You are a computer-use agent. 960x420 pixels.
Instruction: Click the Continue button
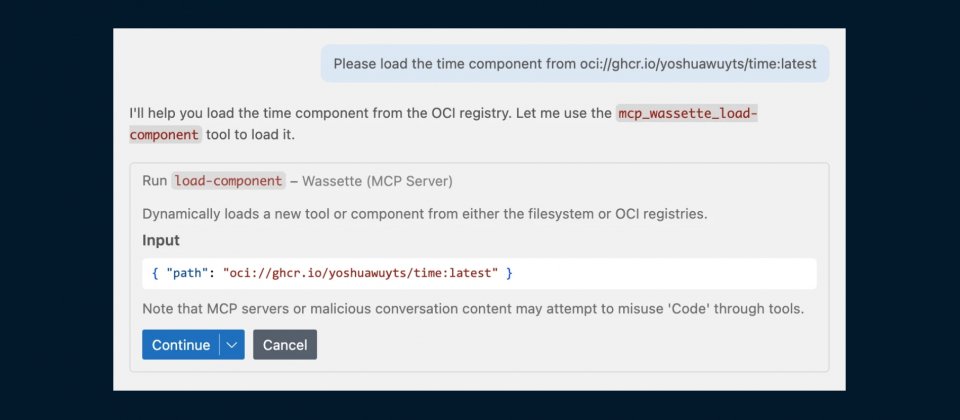[x=181, y=345]
